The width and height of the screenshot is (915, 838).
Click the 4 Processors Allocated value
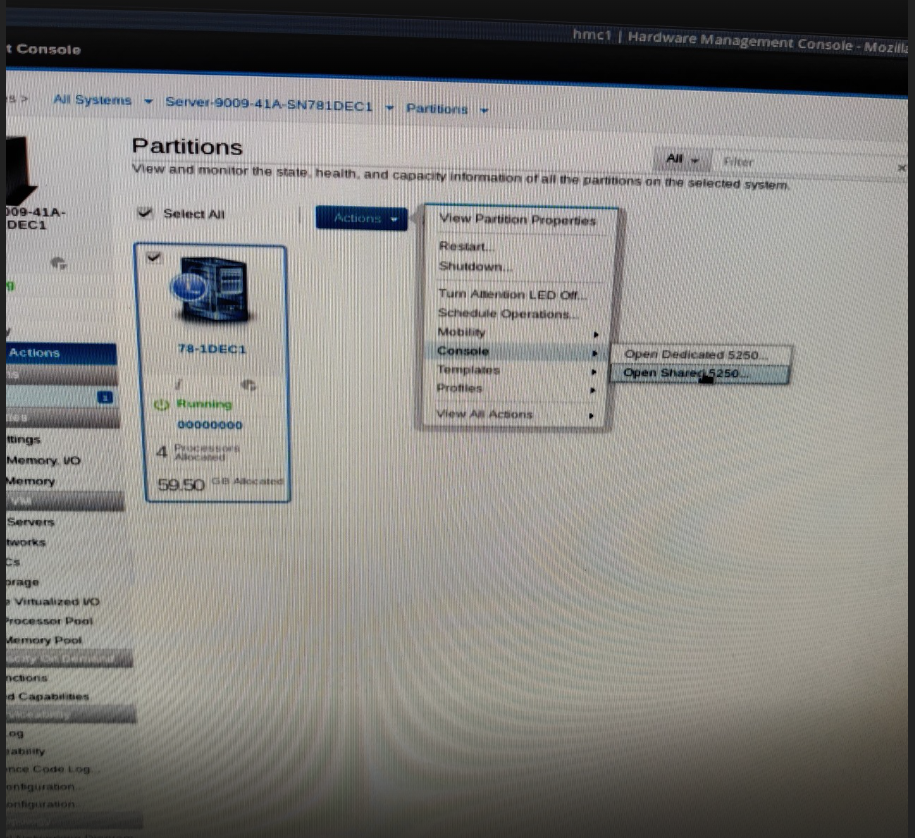pos(198,452)
